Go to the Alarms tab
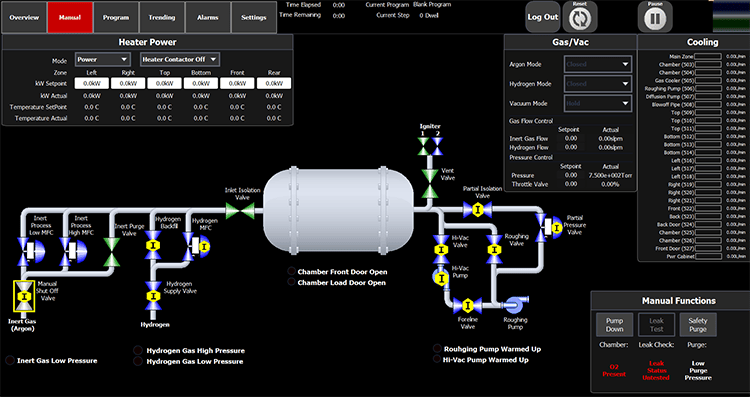 208,17
